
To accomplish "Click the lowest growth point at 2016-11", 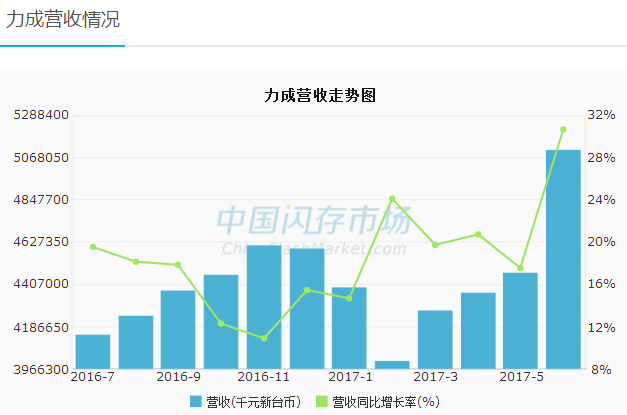I will pyautogui.click(x=264, y=338).
